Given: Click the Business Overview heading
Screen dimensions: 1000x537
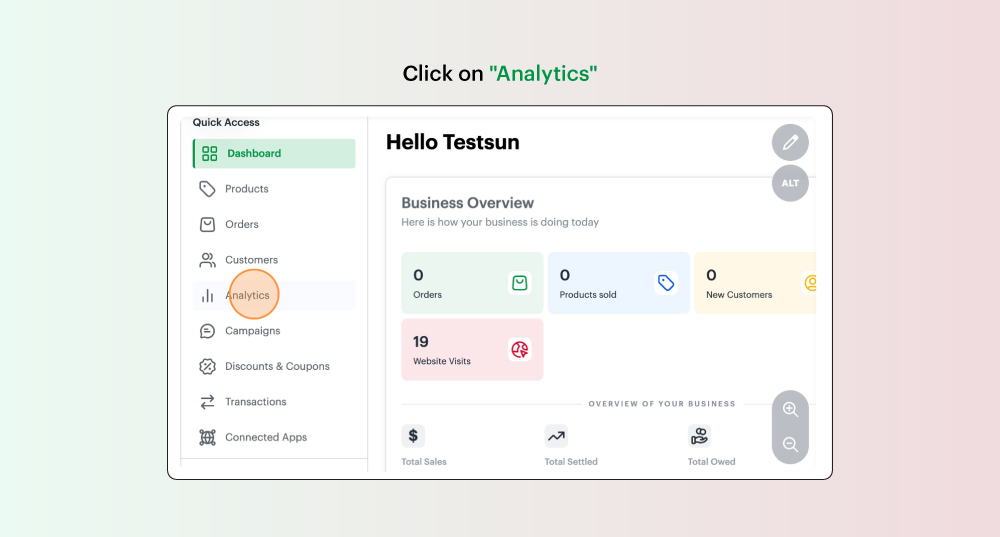Looking at the screenshot, I should click(x=467, y=203).
